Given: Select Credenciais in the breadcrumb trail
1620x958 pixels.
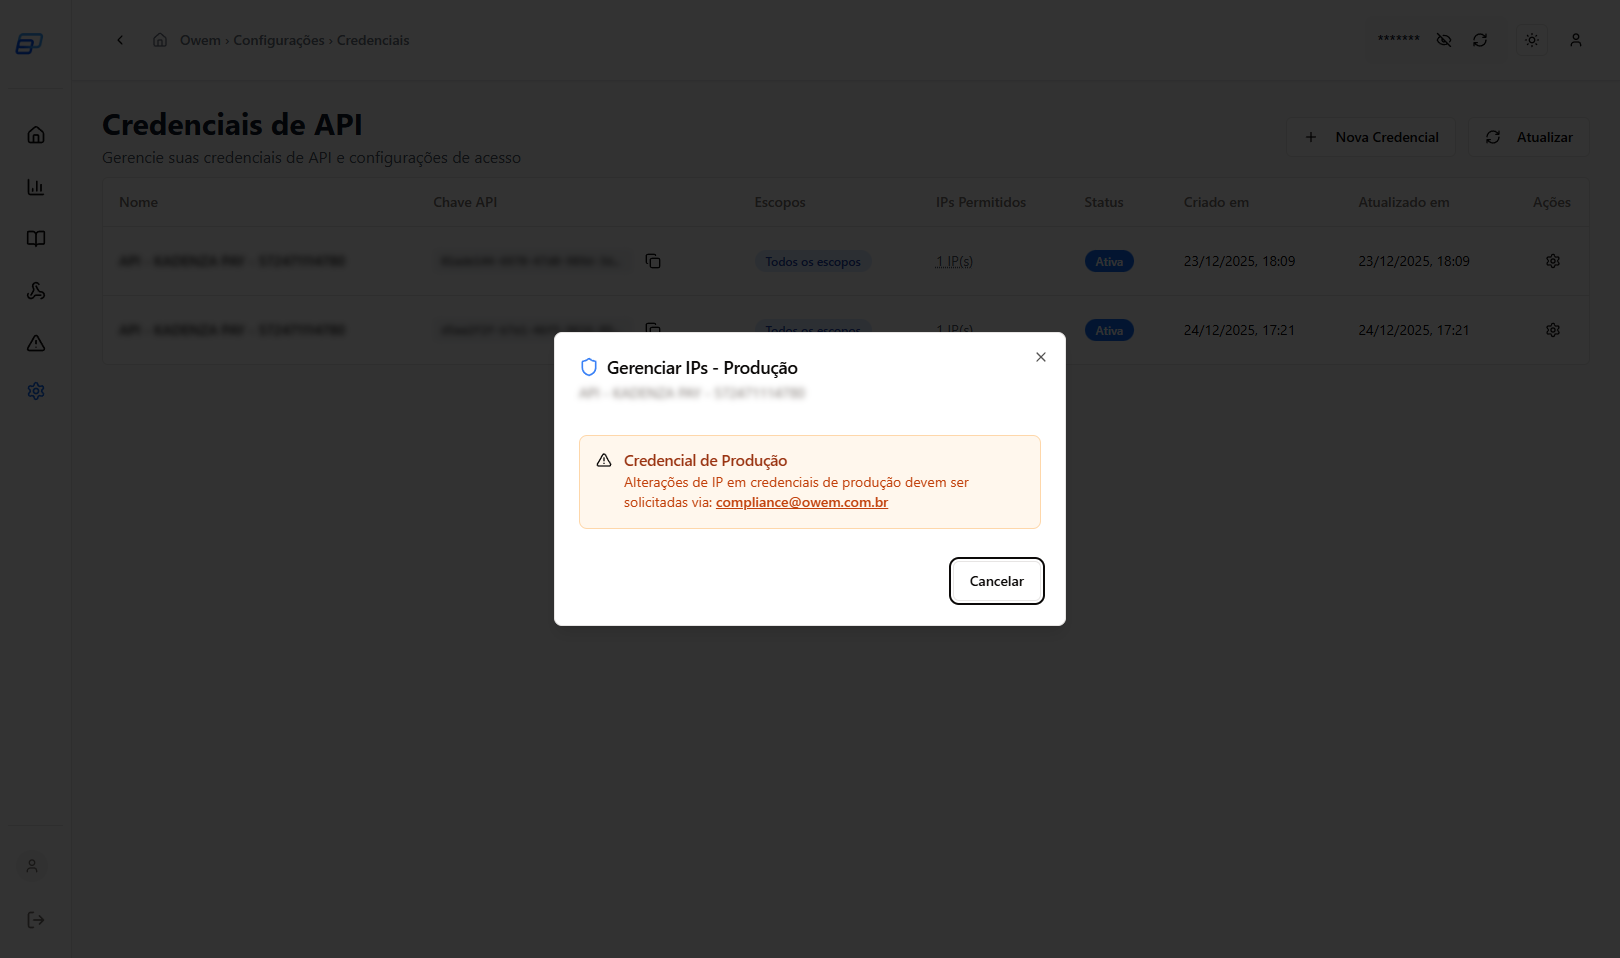Looking at the screenshot, I should (373, 40).
